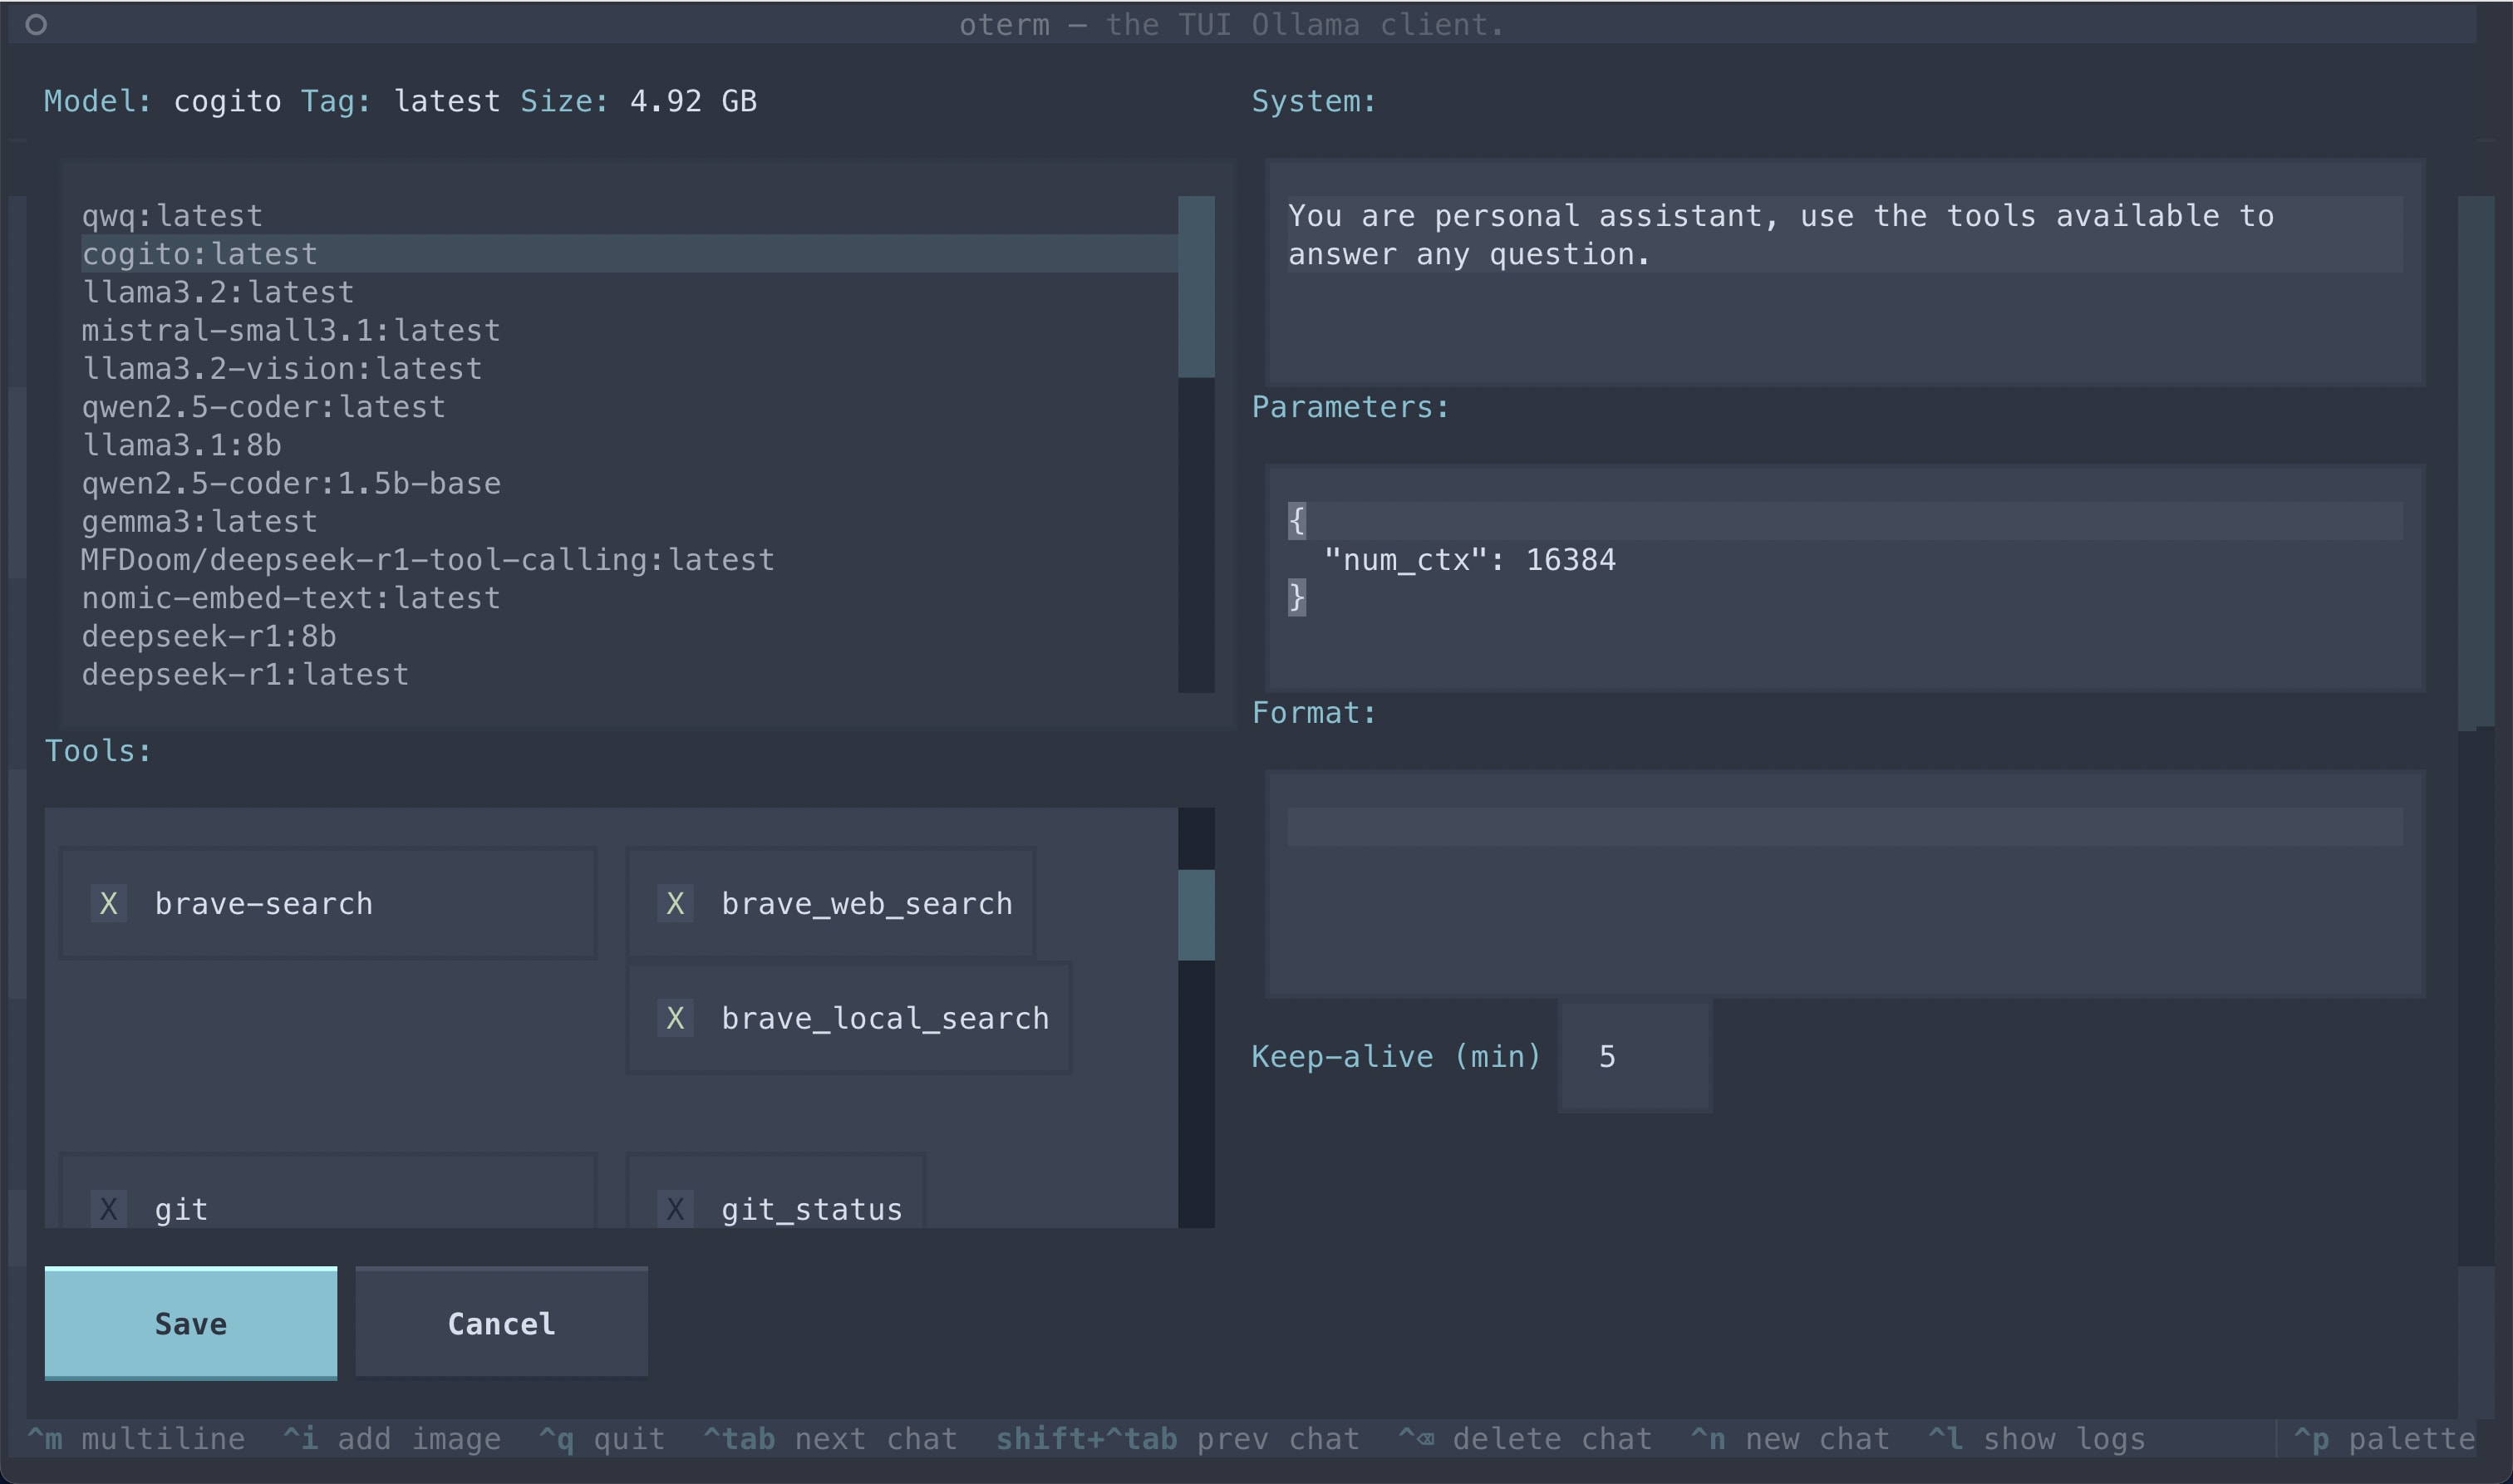Screen dimensions: 2513x1484
Task: Pick gemma3:latest from model list
Action: coord(199,521)
